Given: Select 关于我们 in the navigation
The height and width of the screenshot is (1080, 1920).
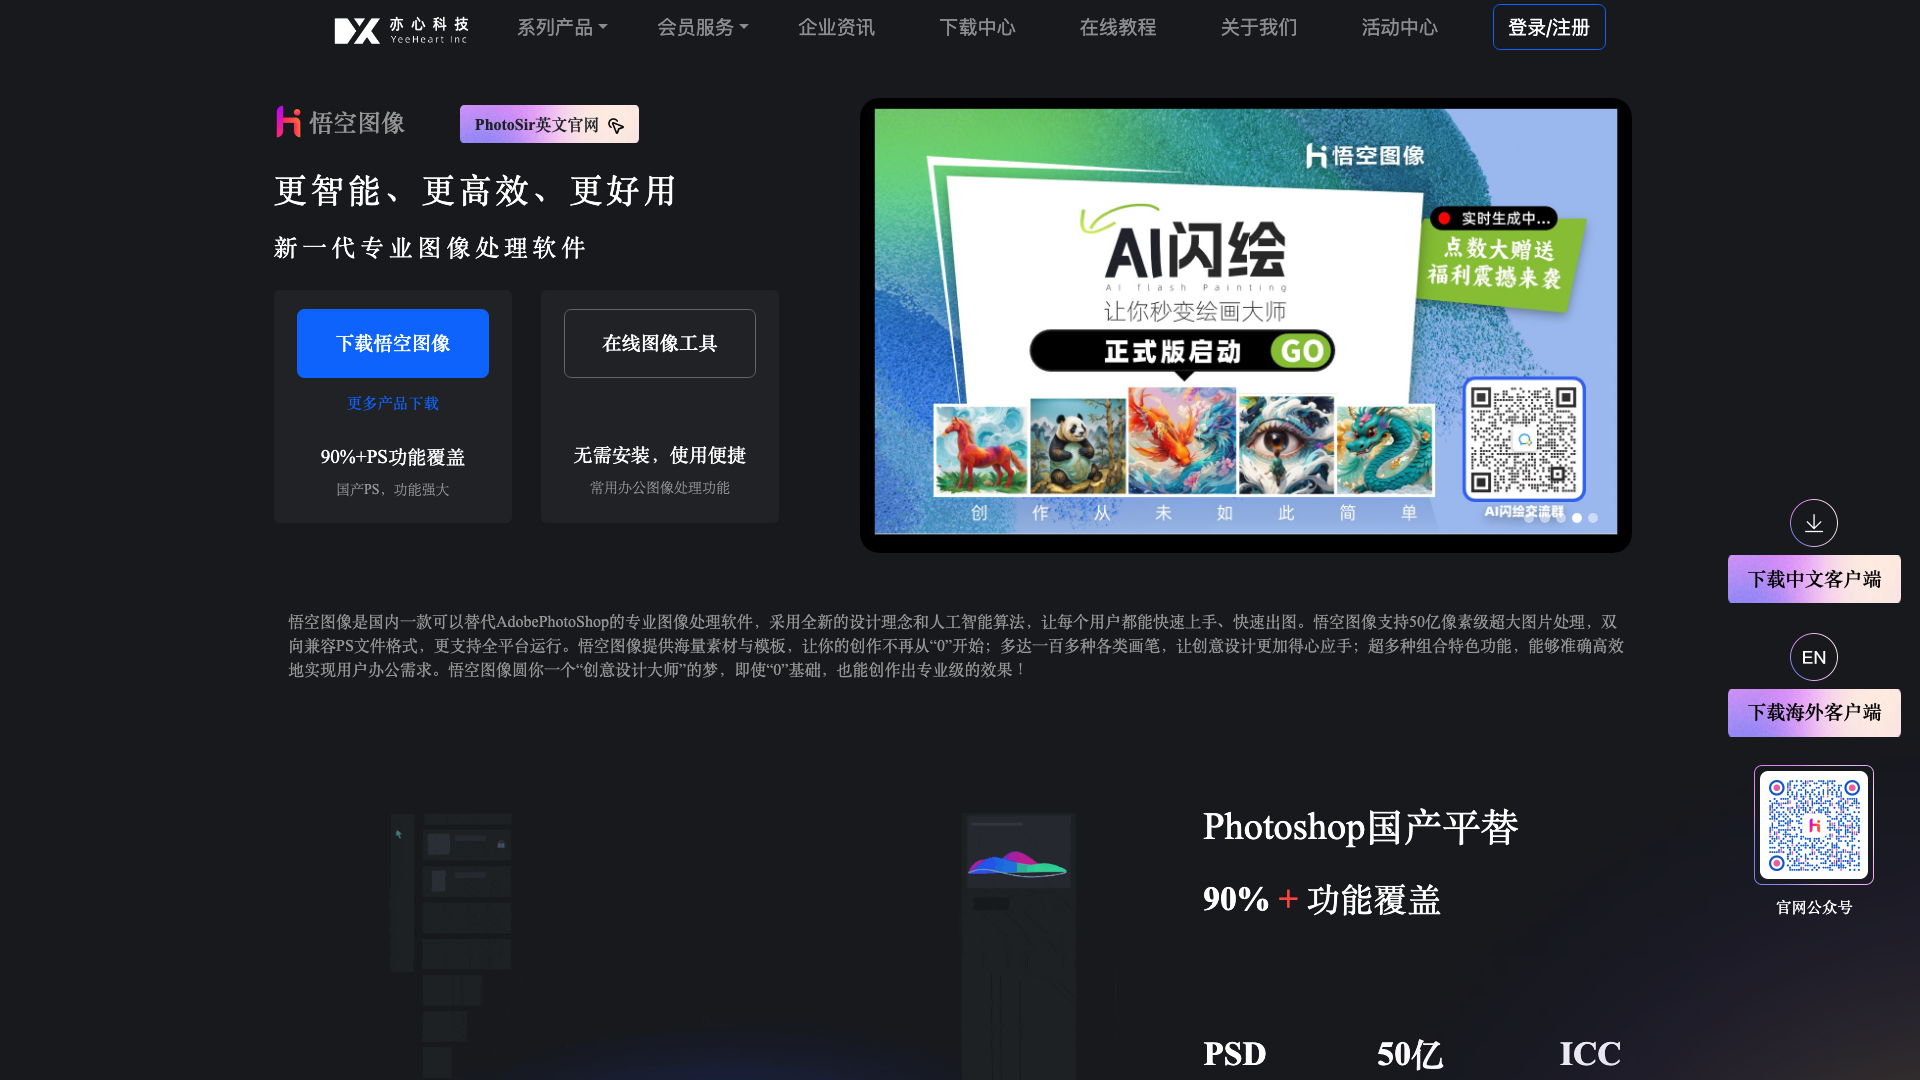Looking at the screenshot, I should pos(1259,27).
